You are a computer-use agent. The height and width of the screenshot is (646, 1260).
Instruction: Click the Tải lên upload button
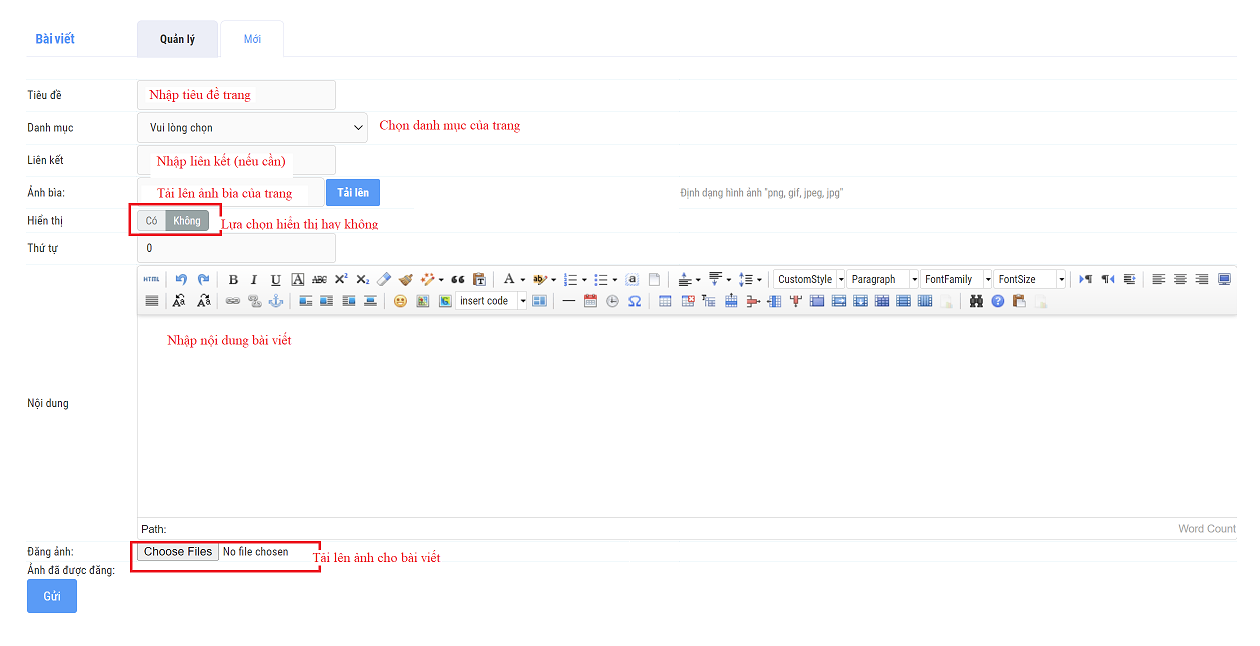click(352, 193)
